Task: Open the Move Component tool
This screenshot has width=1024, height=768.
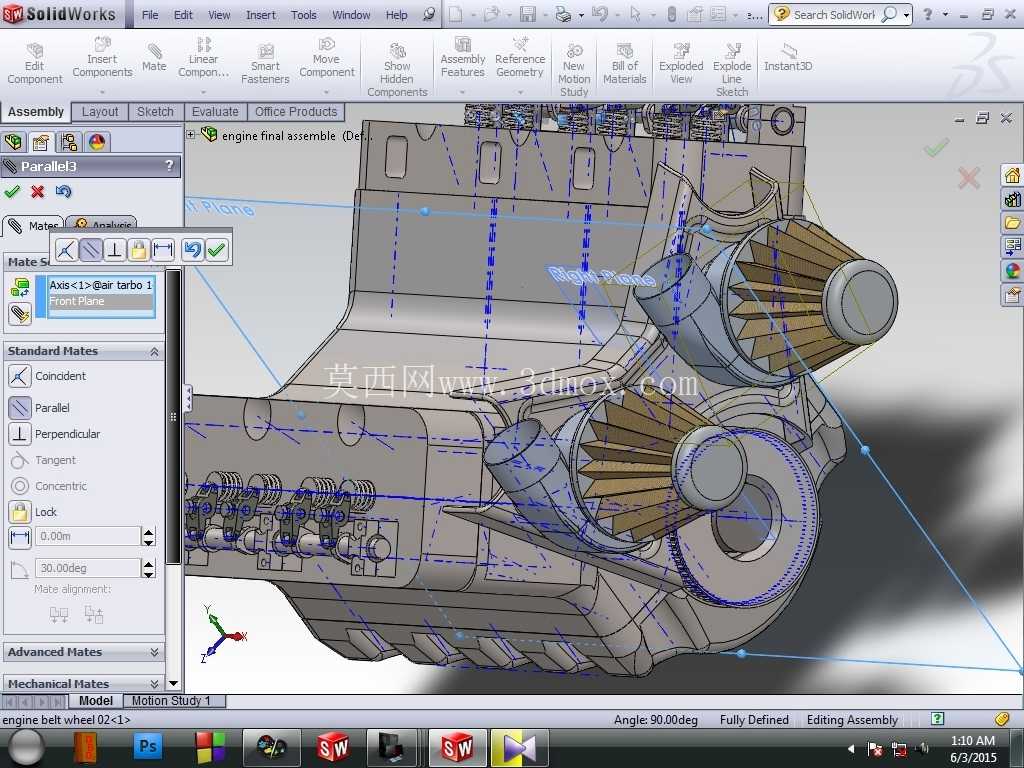Action: (327, 57)
